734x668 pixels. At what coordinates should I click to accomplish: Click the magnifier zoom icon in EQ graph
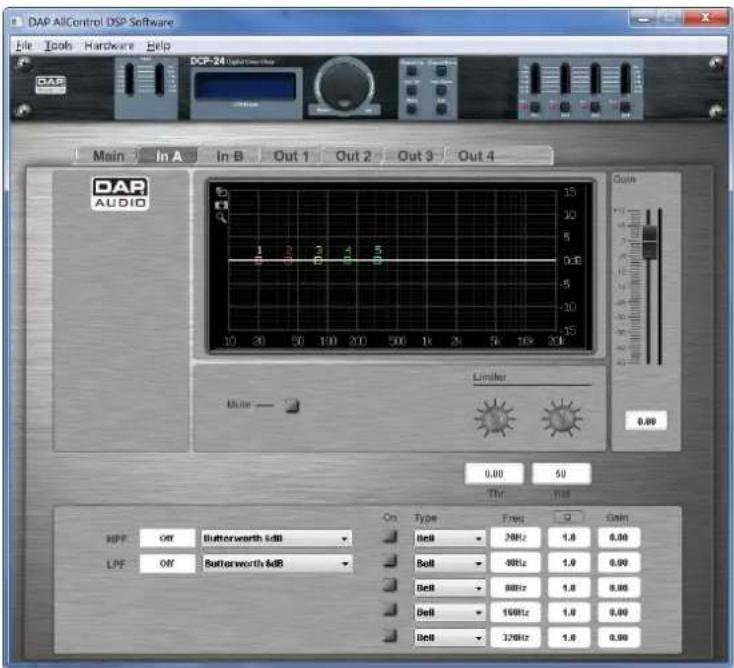[221, 217]
